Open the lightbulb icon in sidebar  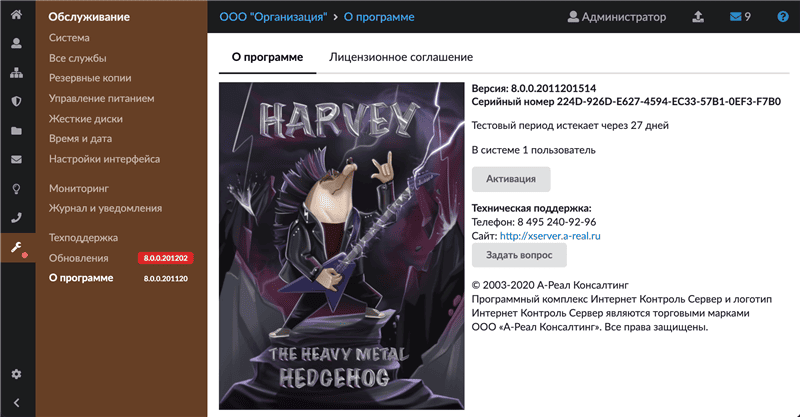(x=16, y=189)
